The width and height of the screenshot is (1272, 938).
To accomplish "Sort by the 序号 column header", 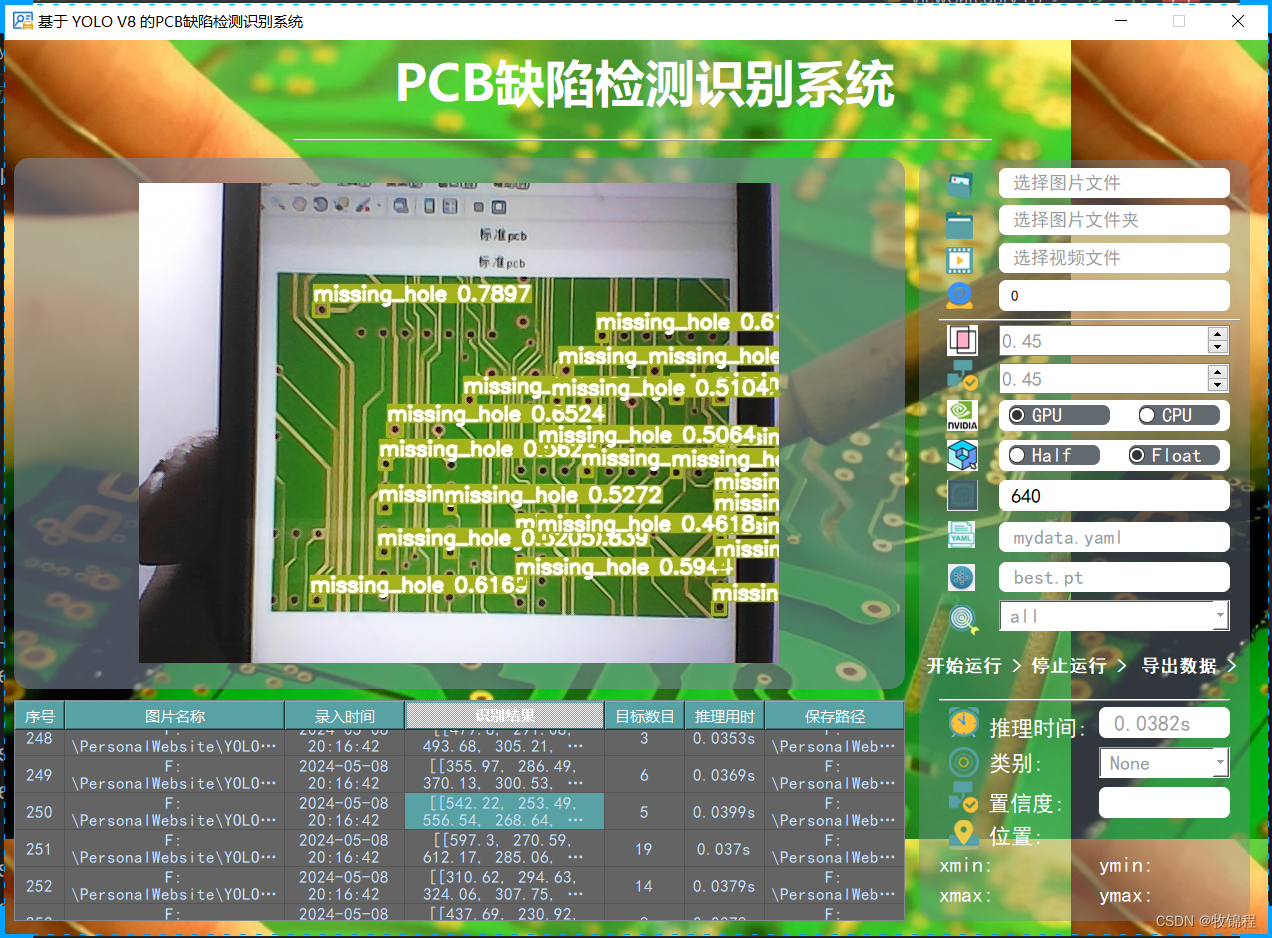I will tap(40, 716).
